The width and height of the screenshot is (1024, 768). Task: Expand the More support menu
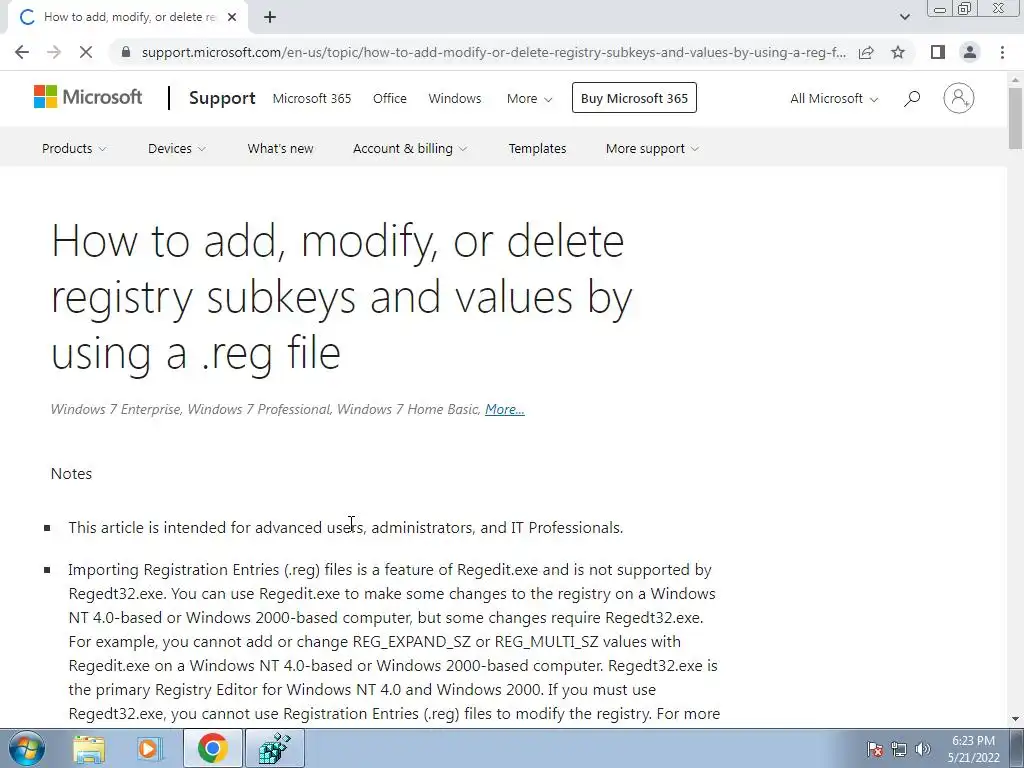coord(652,148)
